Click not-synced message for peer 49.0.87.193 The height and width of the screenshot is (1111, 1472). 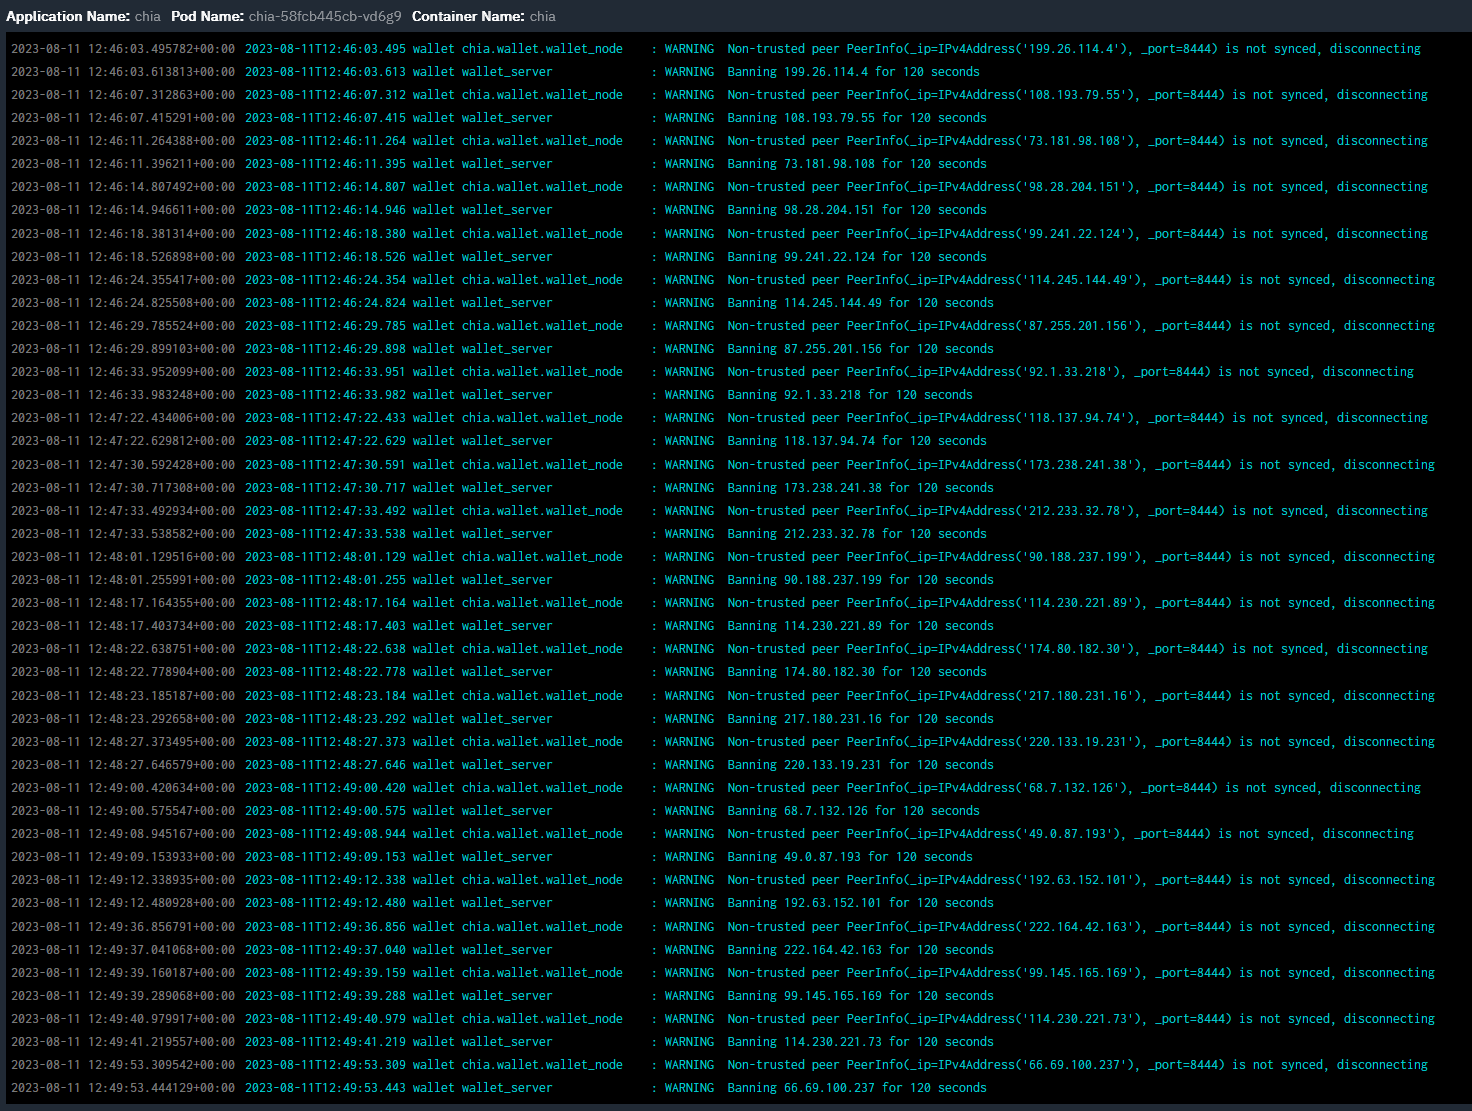1070,834
